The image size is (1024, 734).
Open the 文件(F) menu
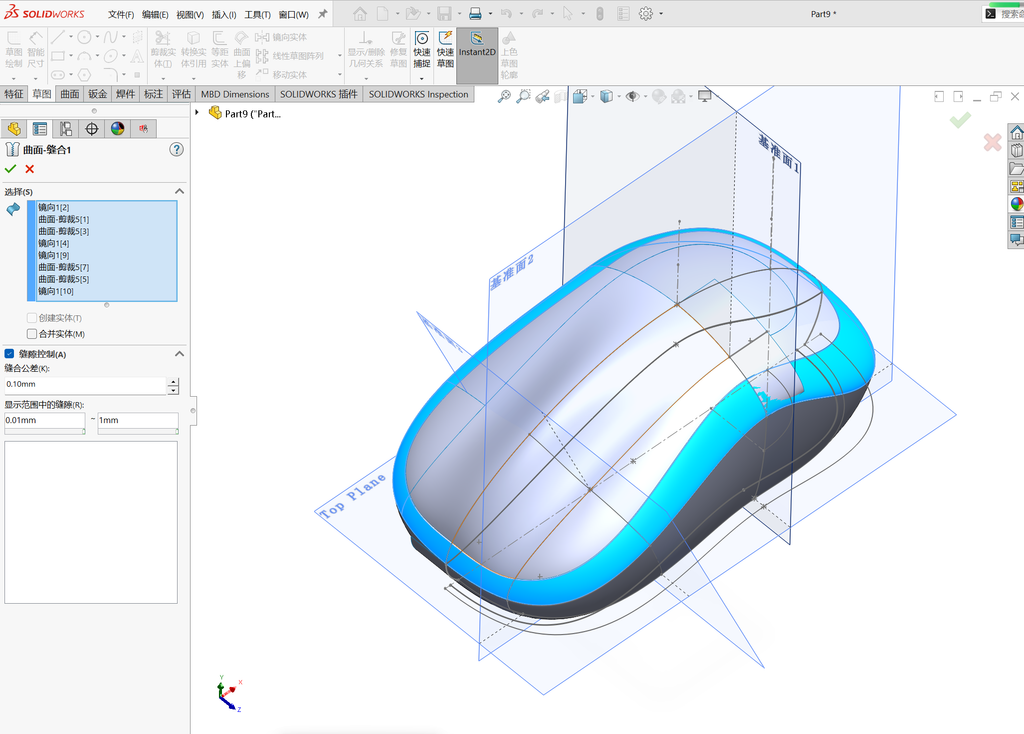coord(121,14)
